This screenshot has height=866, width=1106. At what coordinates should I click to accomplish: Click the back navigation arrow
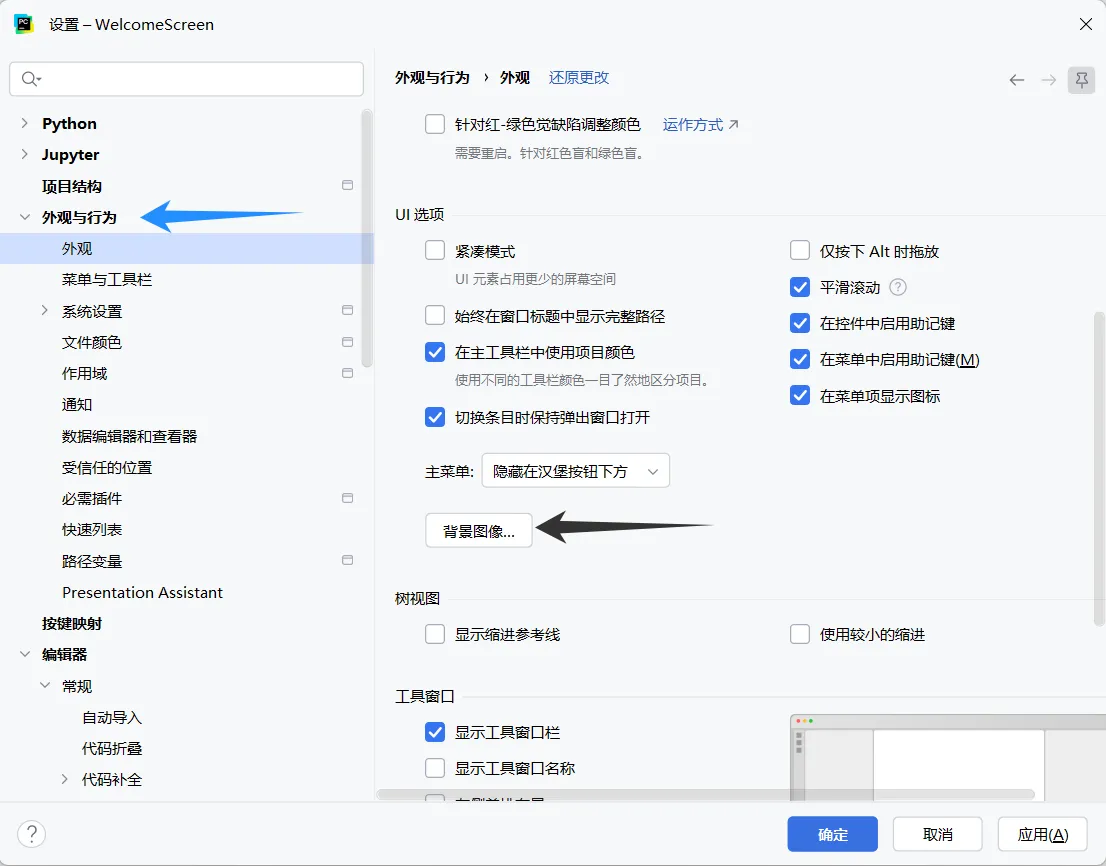1016,80
